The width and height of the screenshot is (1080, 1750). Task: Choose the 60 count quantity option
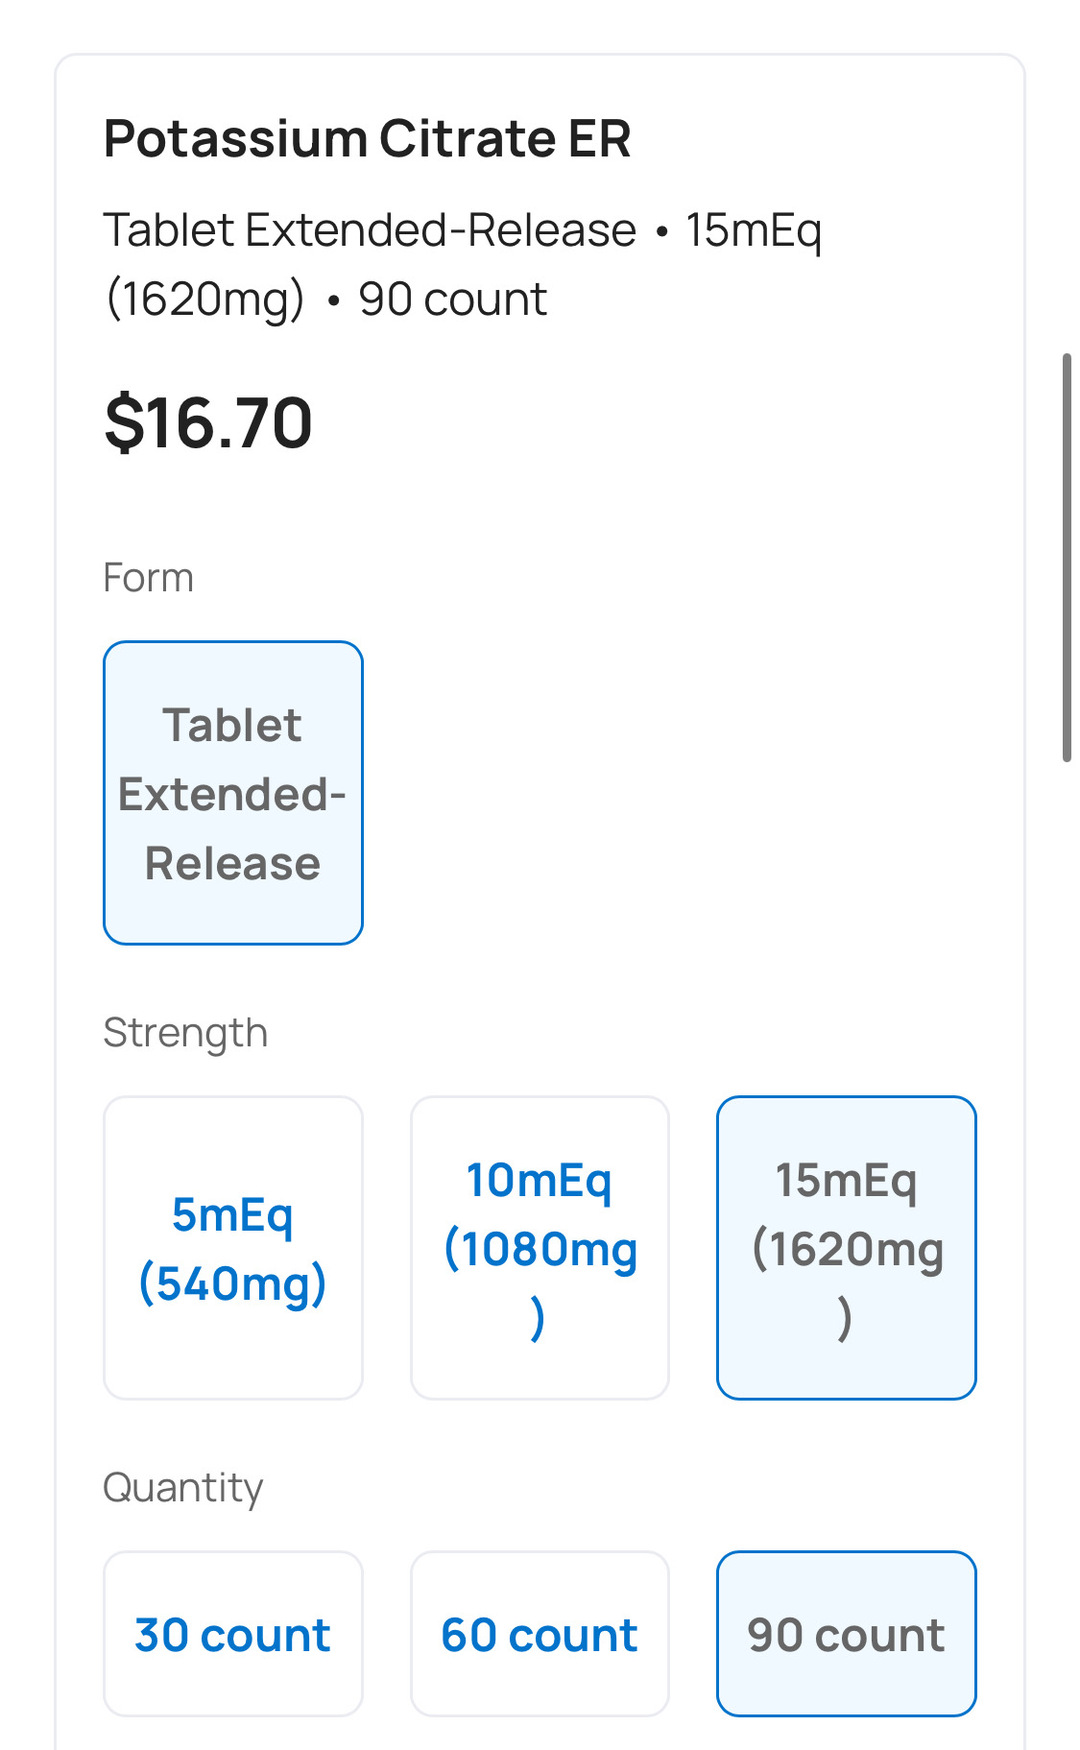[540, 1635]
